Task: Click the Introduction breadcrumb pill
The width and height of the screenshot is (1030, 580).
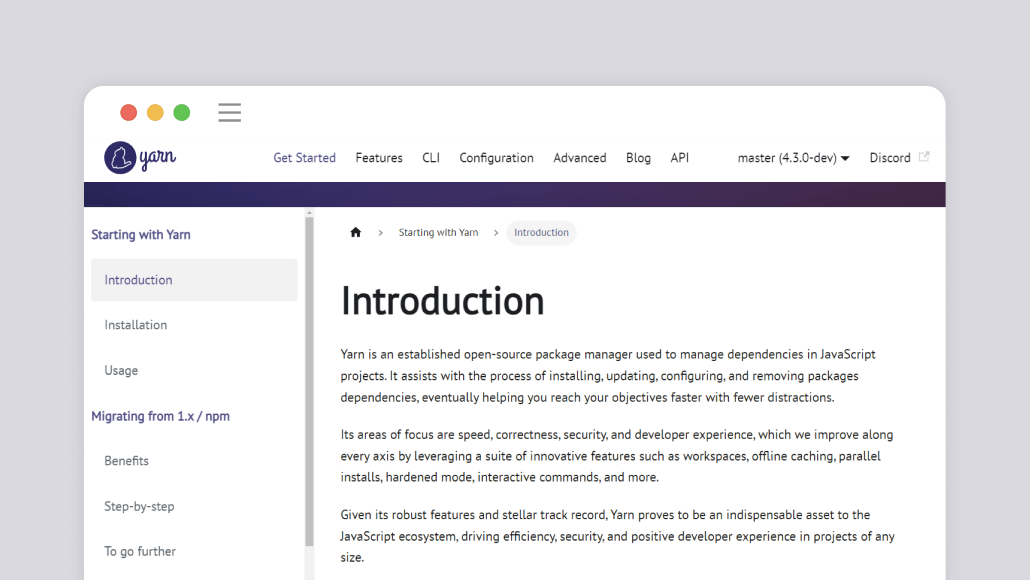Action: coord(541,233)
